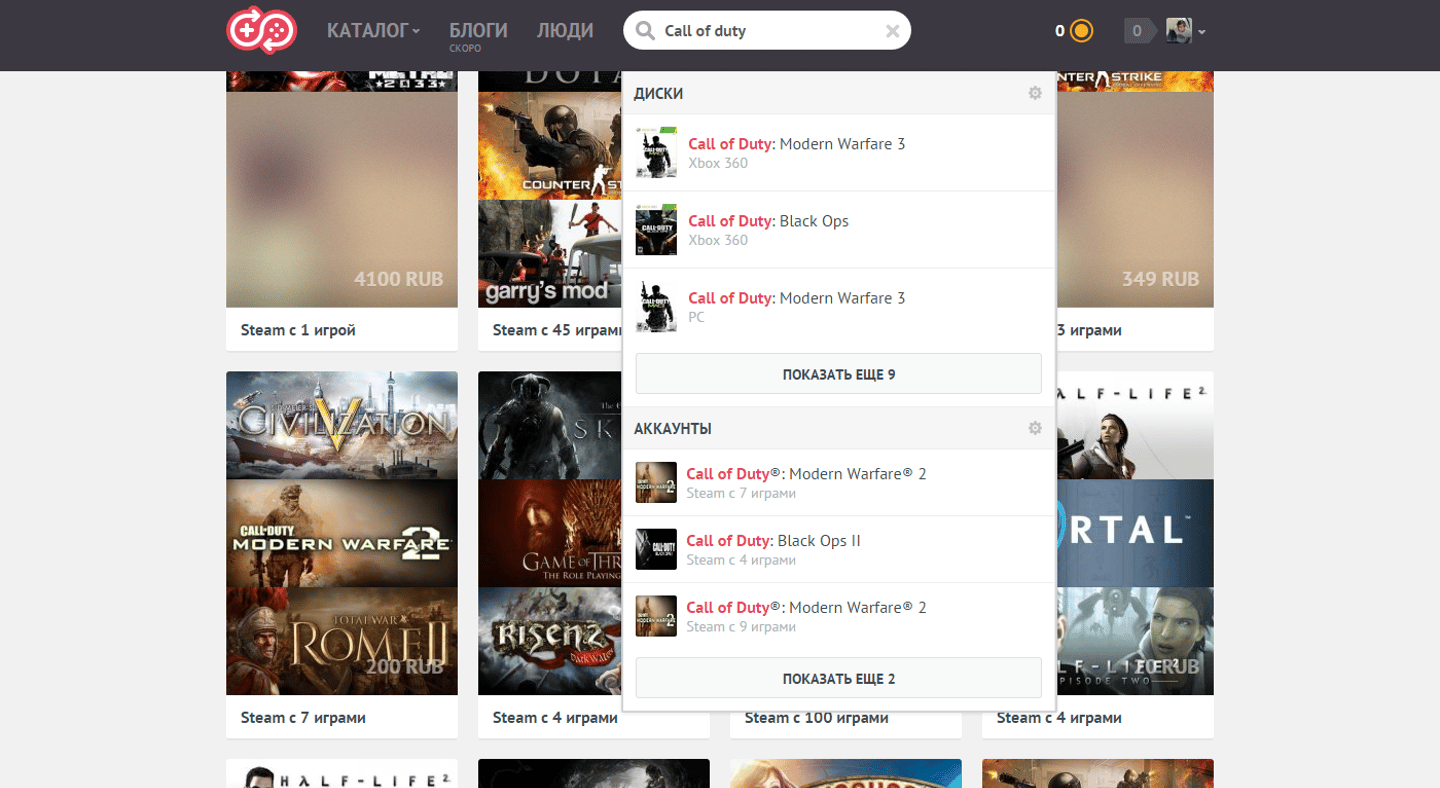
Task: Open the ЛЮДИ page
Action: click(x=565, y=31)
